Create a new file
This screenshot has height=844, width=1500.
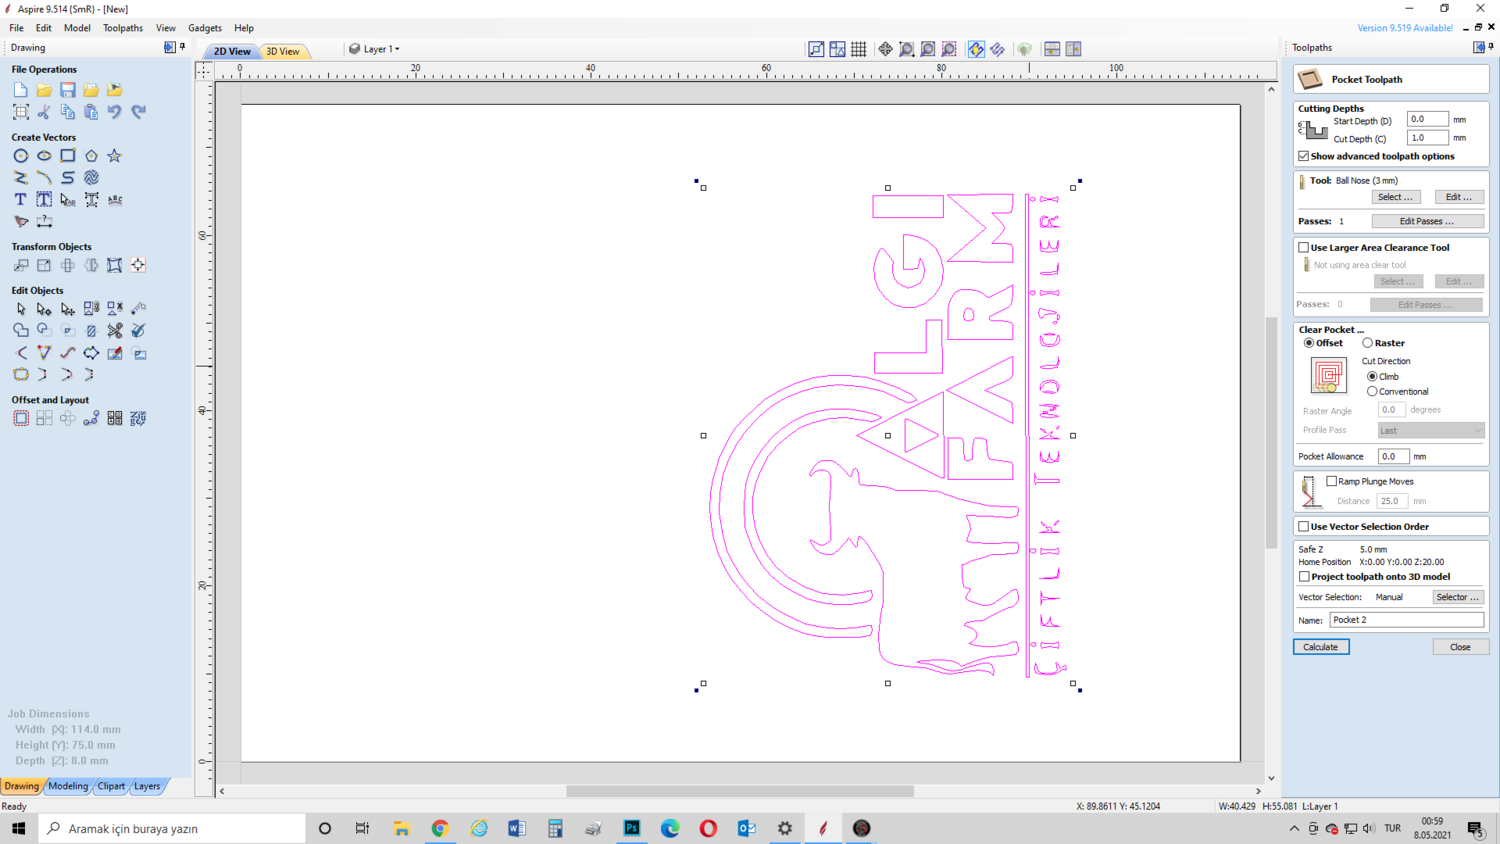click(x=20, y=90)
